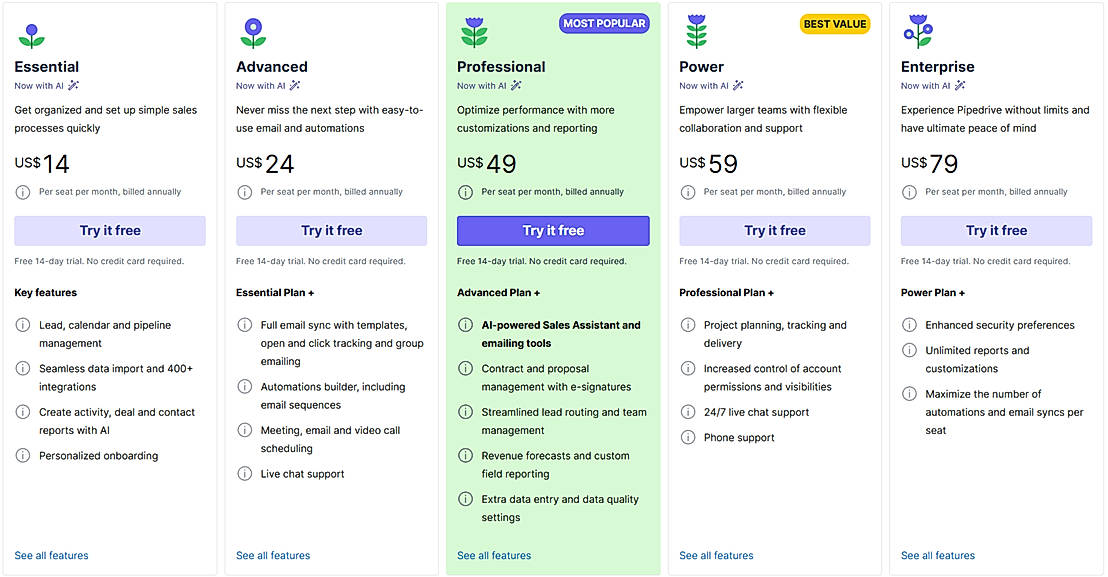Click info icon next to Phone support

point(687,438)
